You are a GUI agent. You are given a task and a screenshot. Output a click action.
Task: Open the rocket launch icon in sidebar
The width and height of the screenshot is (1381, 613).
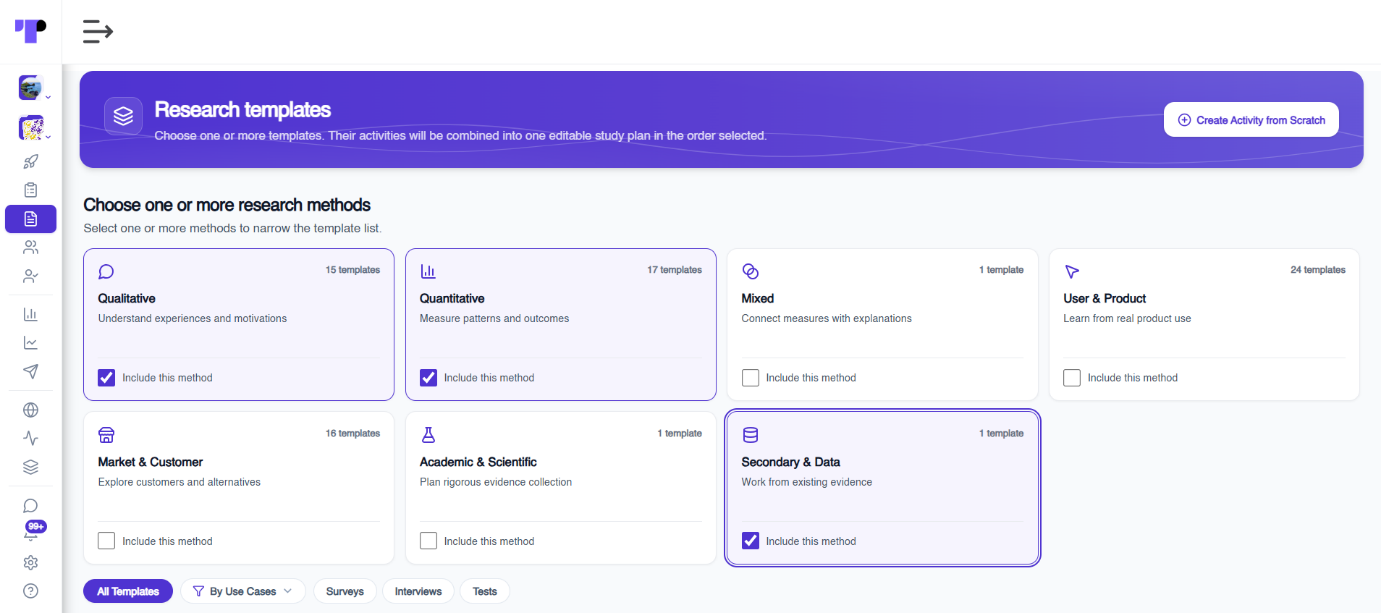[31, 162]
